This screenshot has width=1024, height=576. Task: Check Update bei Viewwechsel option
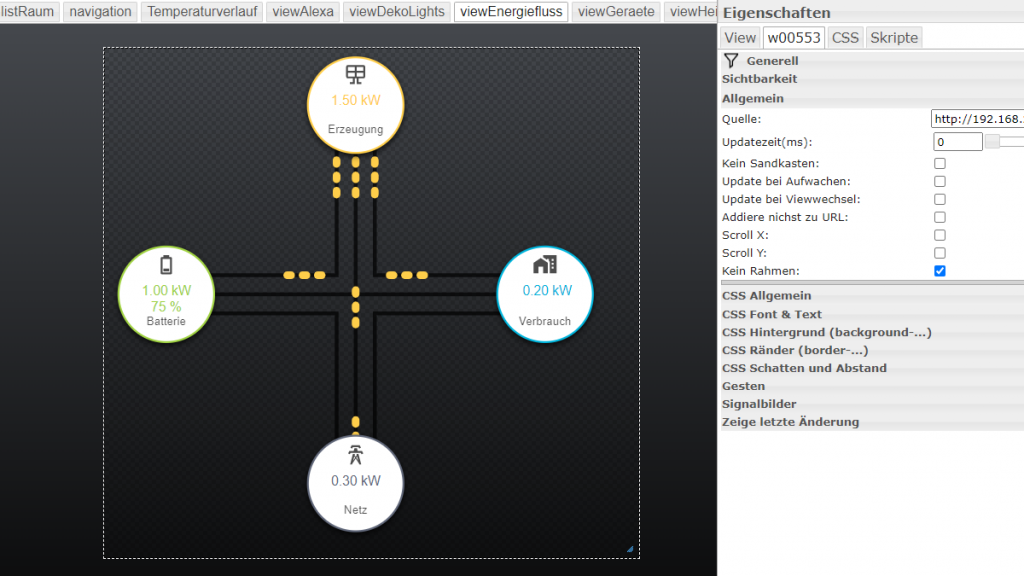click(x=940, y=199)
